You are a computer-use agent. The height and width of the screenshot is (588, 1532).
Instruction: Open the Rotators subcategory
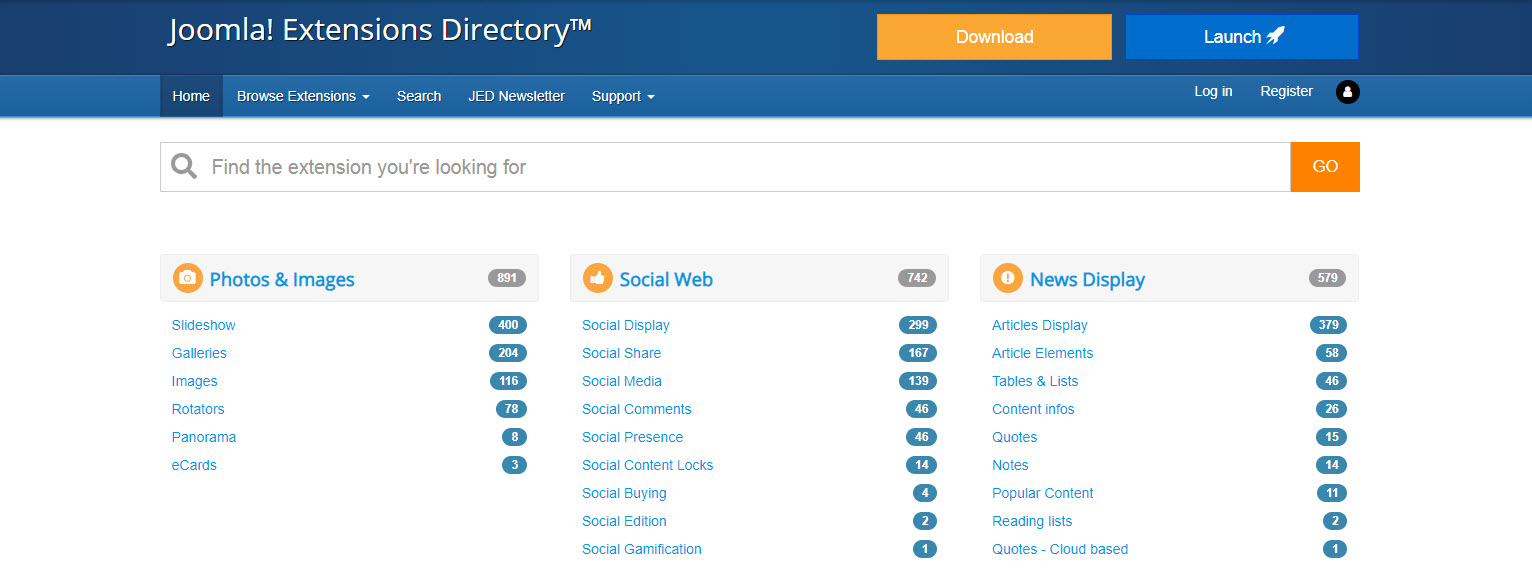198,409
